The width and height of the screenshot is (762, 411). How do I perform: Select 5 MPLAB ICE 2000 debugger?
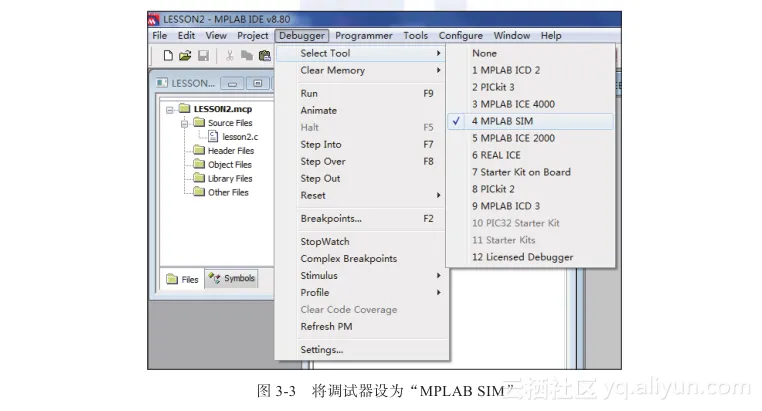point(530,138)
